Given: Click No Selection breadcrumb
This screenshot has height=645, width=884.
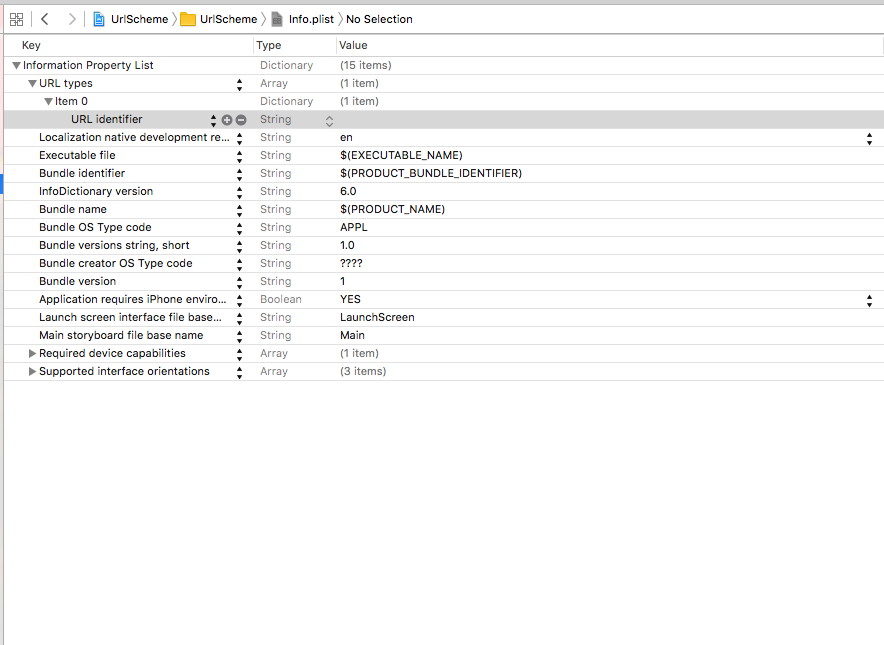Looking at the screenshot, I should click(379, 19).
